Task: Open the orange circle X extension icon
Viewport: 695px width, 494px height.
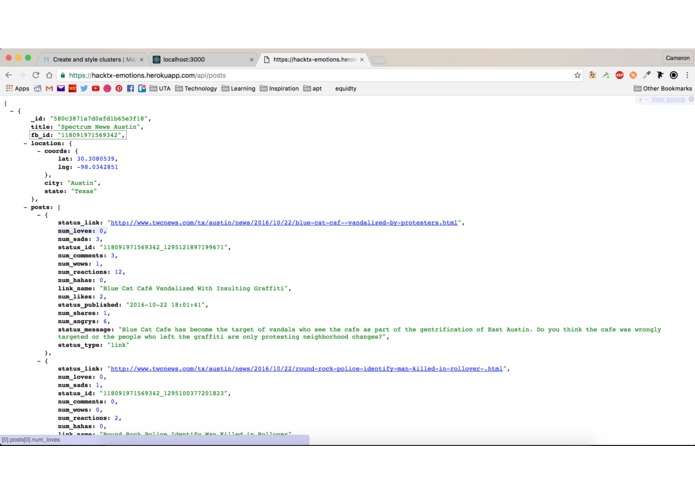Action: (633, 75)
